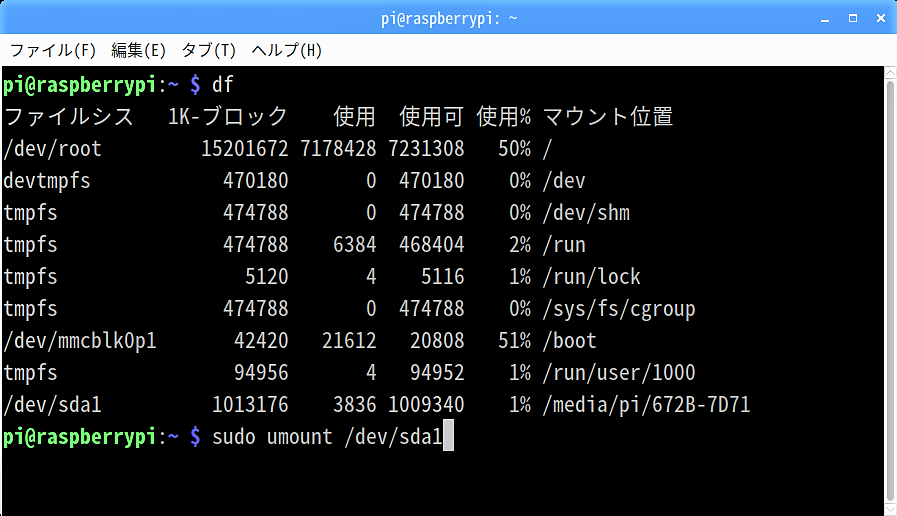Screen dimensions: 897x516
Task: Click the value 5116 available column
Action: click(x=443, y=277)
